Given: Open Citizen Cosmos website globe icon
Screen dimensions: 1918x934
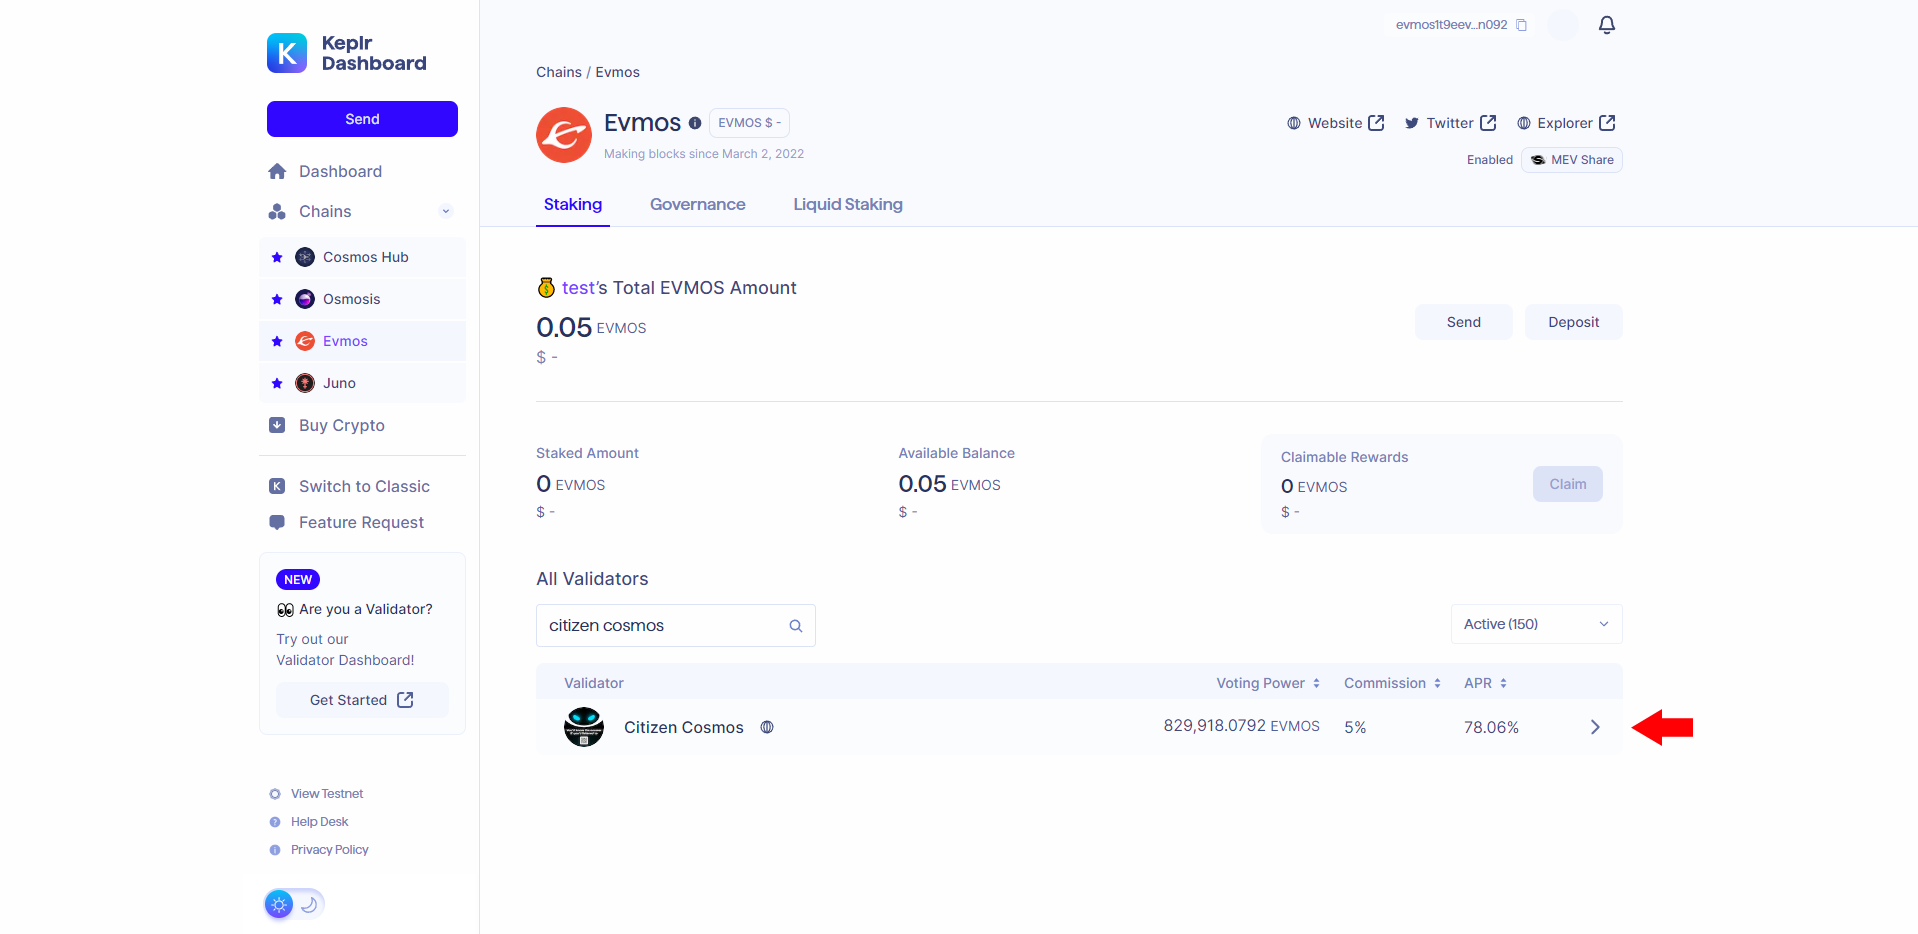Looking at the screenshot, I should [767, 727].
